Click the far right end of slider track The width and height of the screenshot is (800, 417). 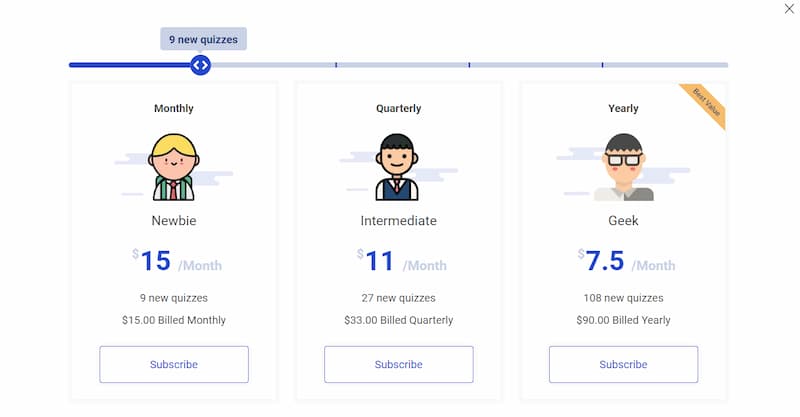coord(724,65)
